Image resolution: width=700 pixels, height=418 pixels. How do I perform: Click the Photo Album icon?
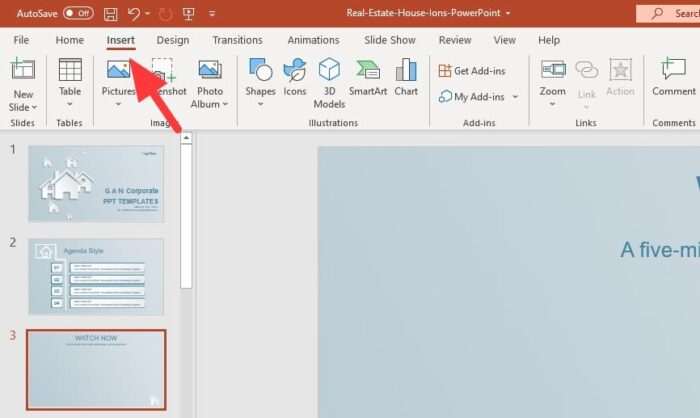[x=210, y=70]
